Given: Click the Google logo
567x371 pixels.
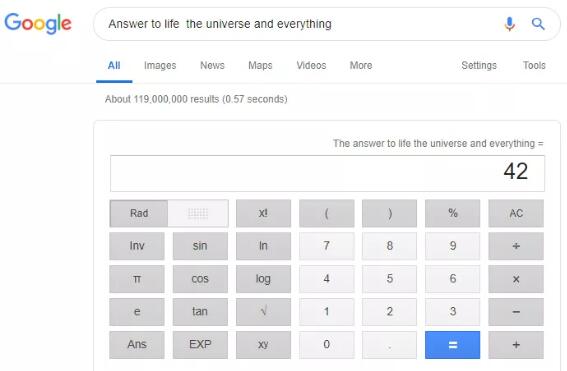Looking at the screenshot, I should pos(38,24).
